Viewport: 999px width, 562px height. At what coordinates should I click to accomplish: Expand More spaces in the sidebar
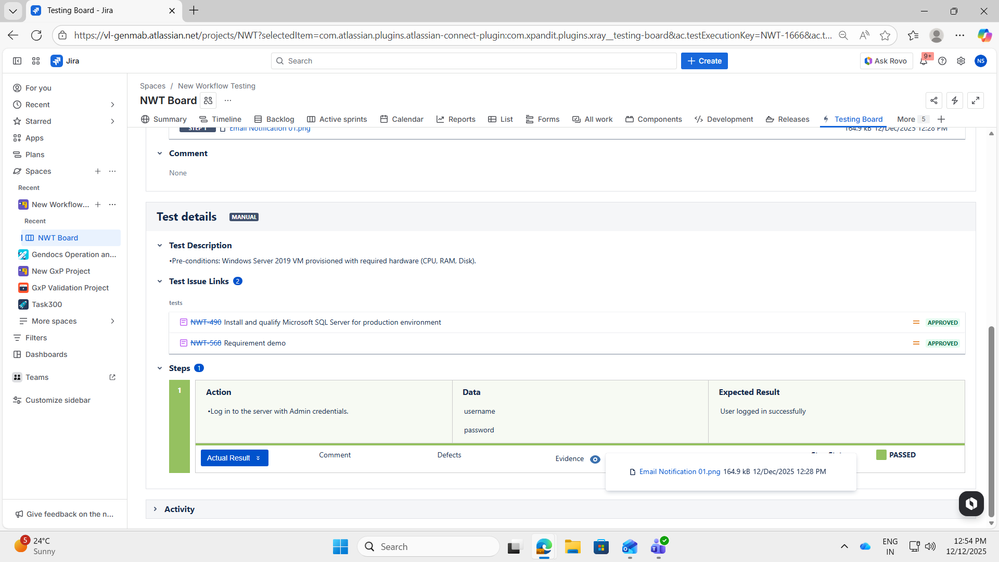point(112,321)
